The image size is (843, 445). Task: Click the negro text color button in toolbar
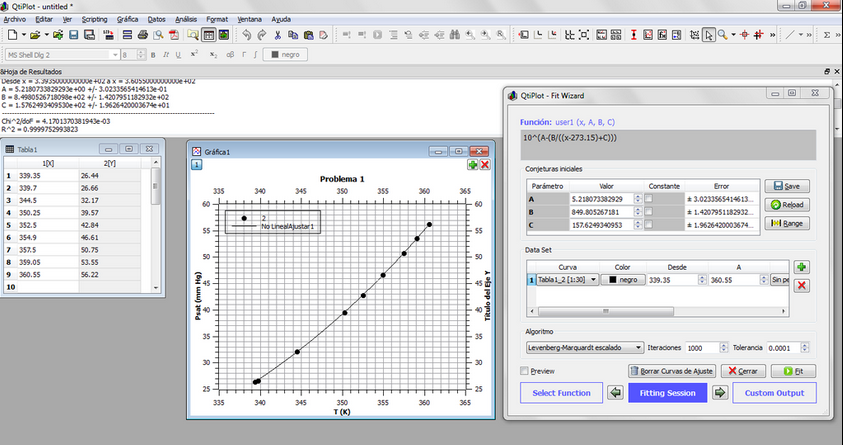[285, 55]
